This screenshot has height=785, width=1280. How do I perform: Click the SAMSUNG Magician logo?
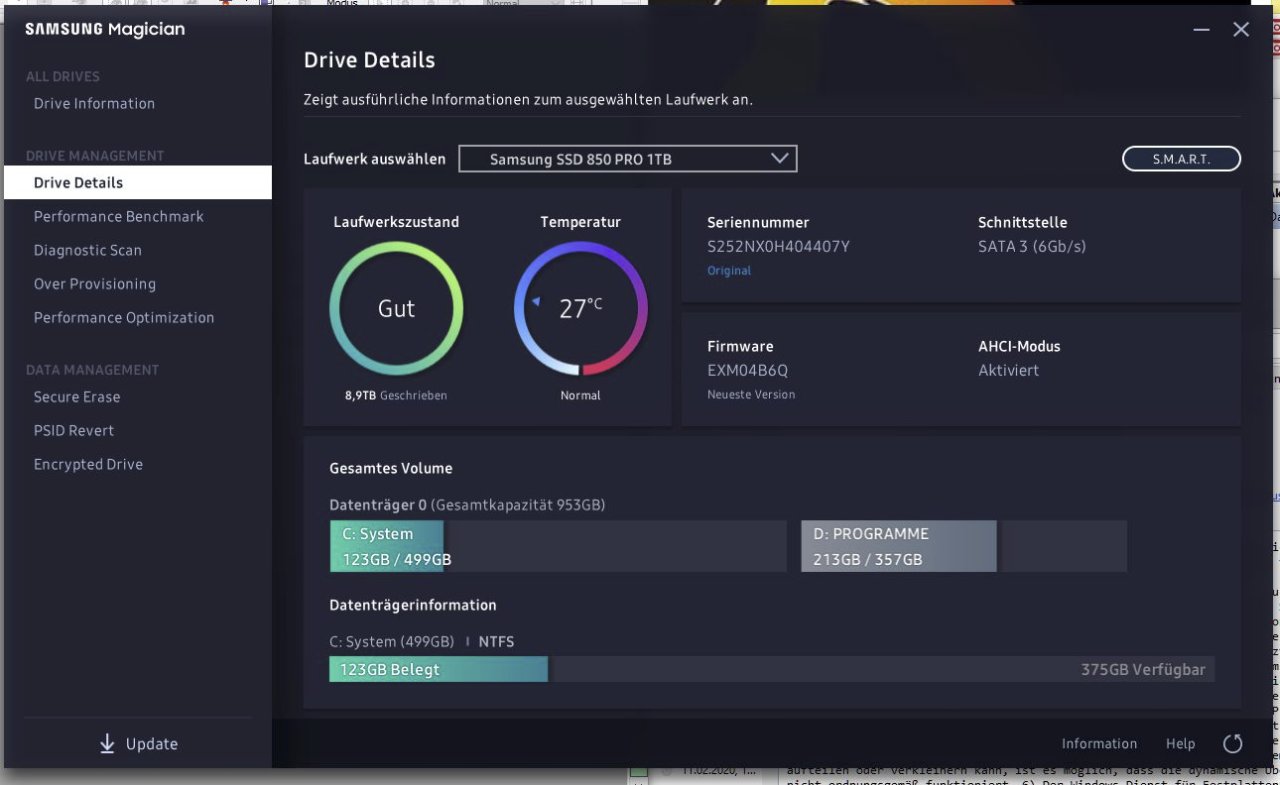click(x=105, y=30)
